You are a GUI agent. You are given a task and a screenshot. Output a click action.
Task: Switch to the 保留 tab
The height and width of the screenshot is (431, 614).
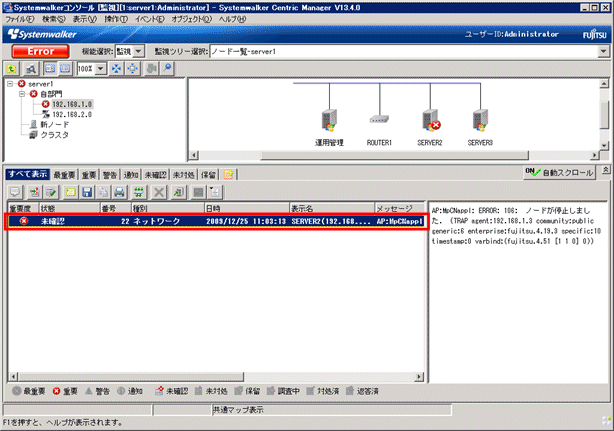[208, 175]
